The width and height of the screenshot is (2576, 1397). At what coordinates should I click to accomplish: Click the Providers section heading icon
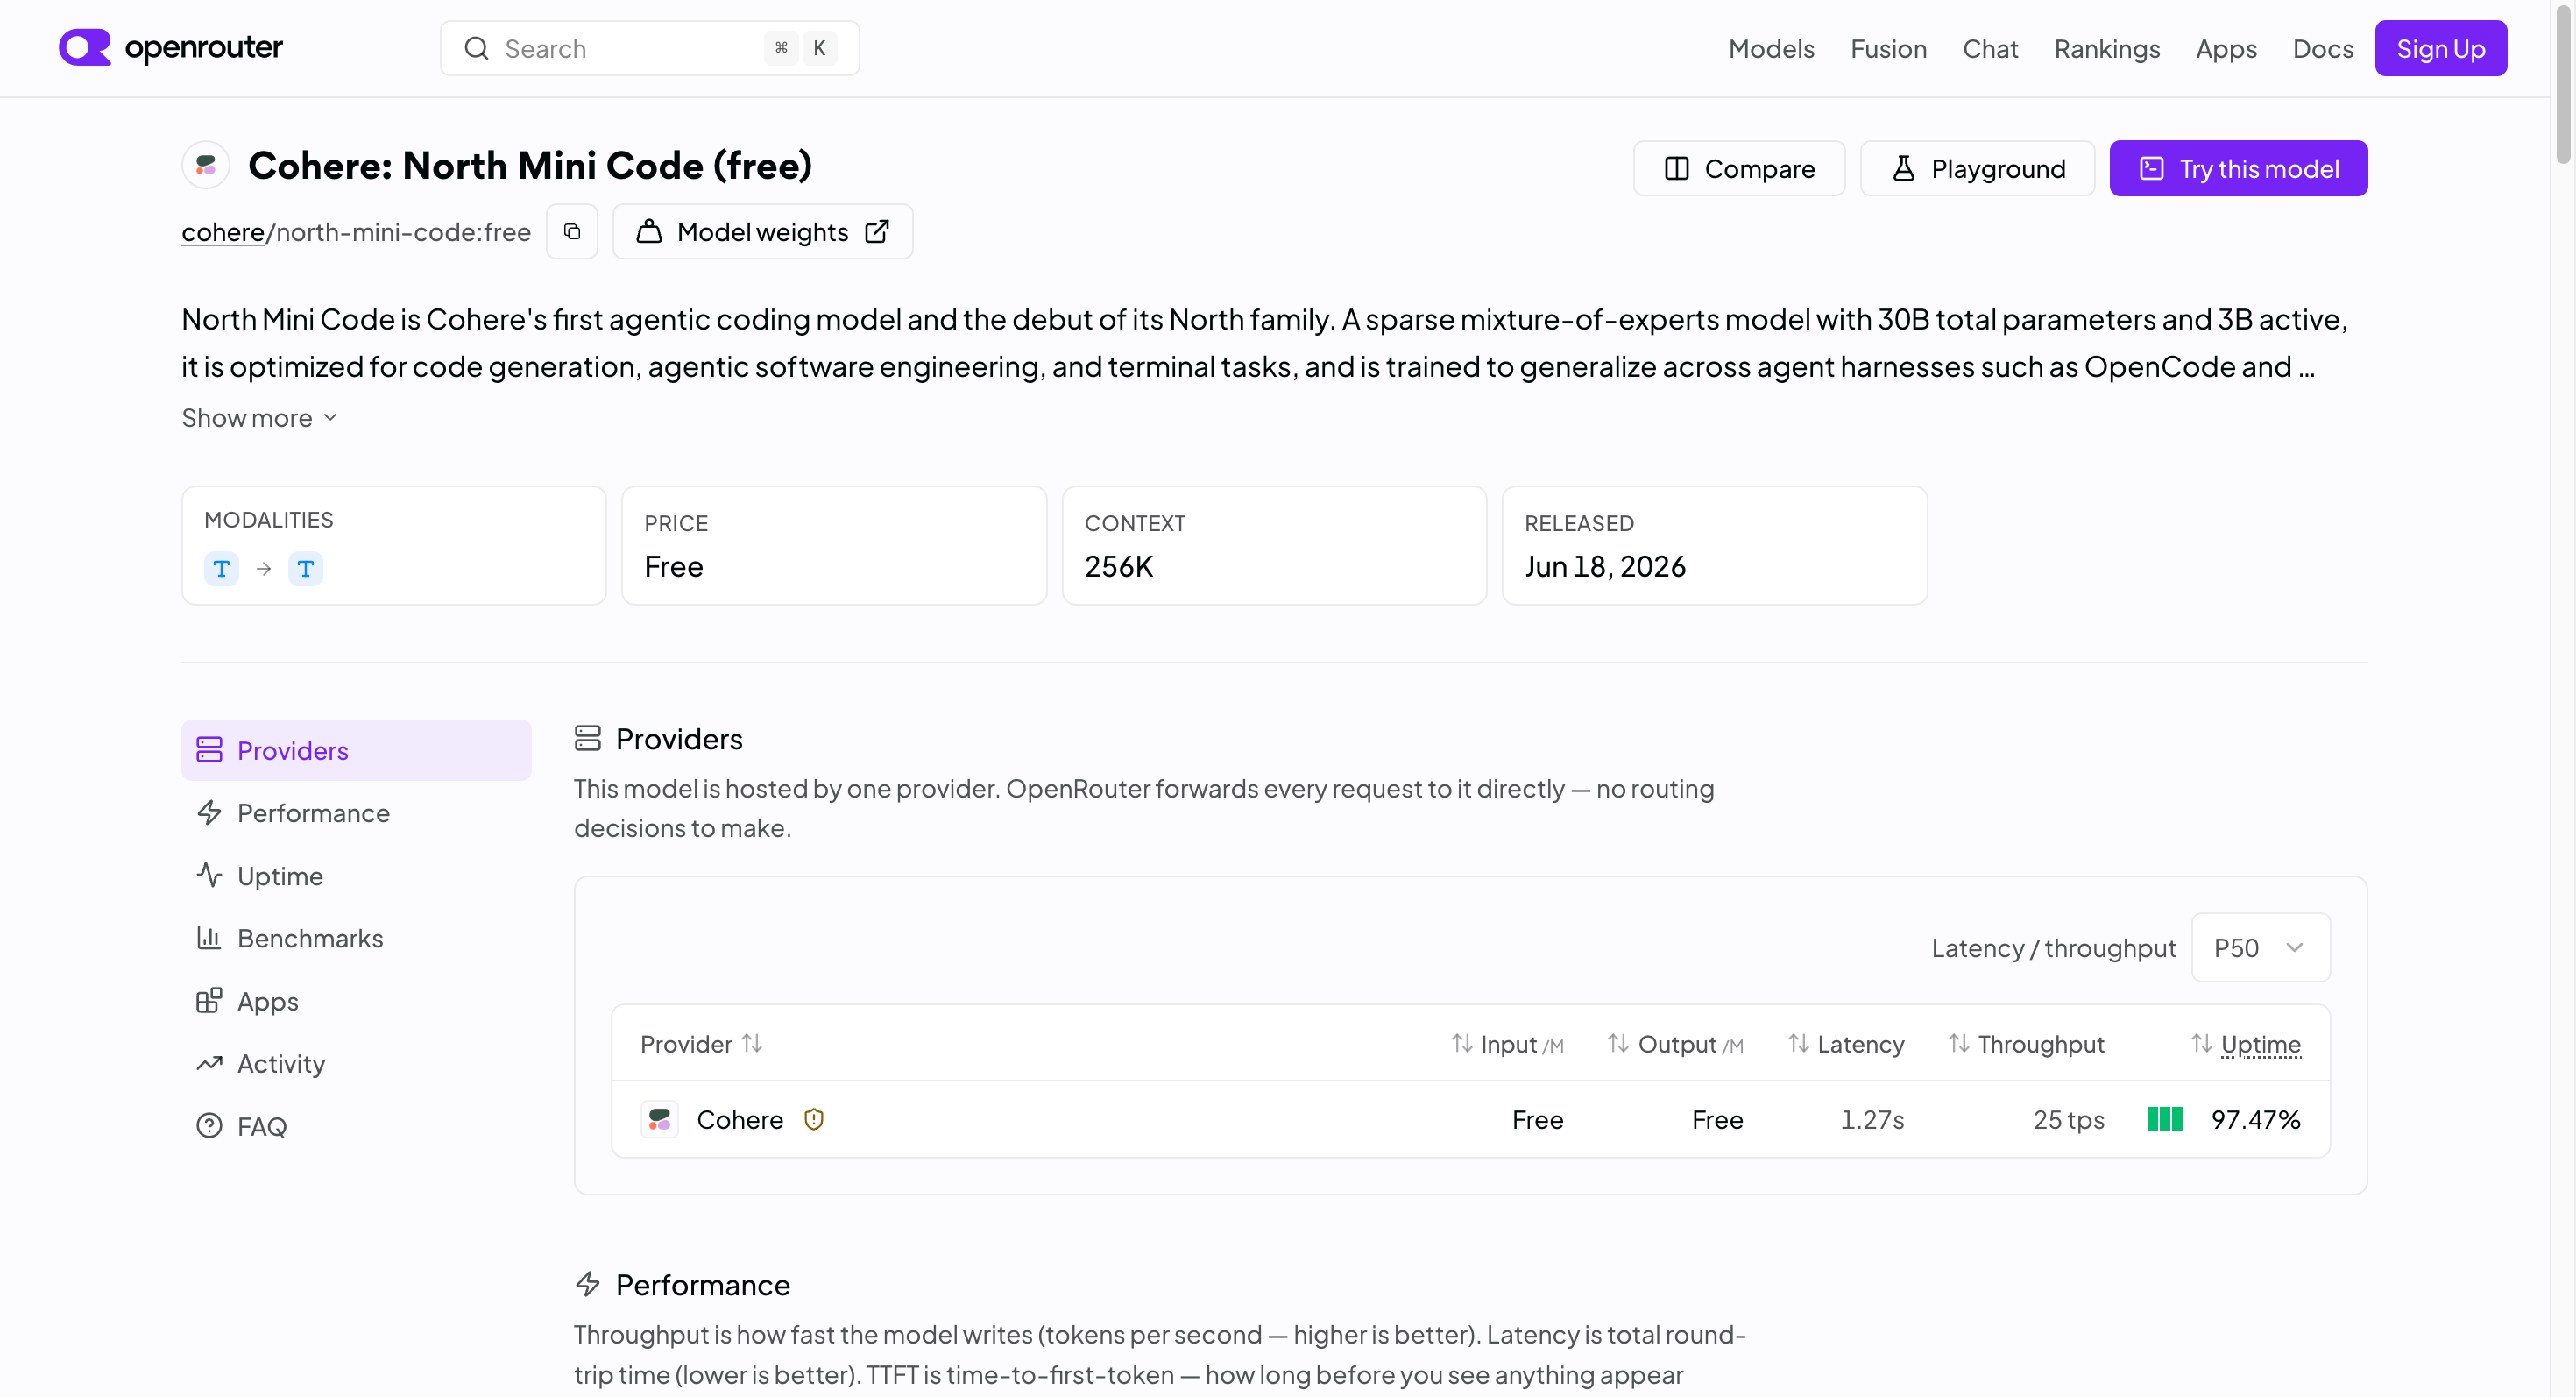tap(588, 739)
